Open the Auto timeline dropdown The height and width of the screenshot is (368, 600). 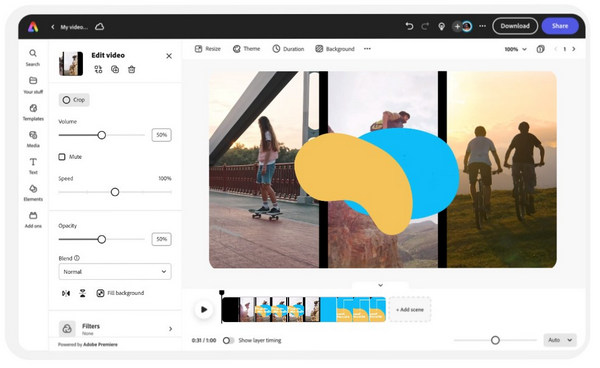(560, 340)
